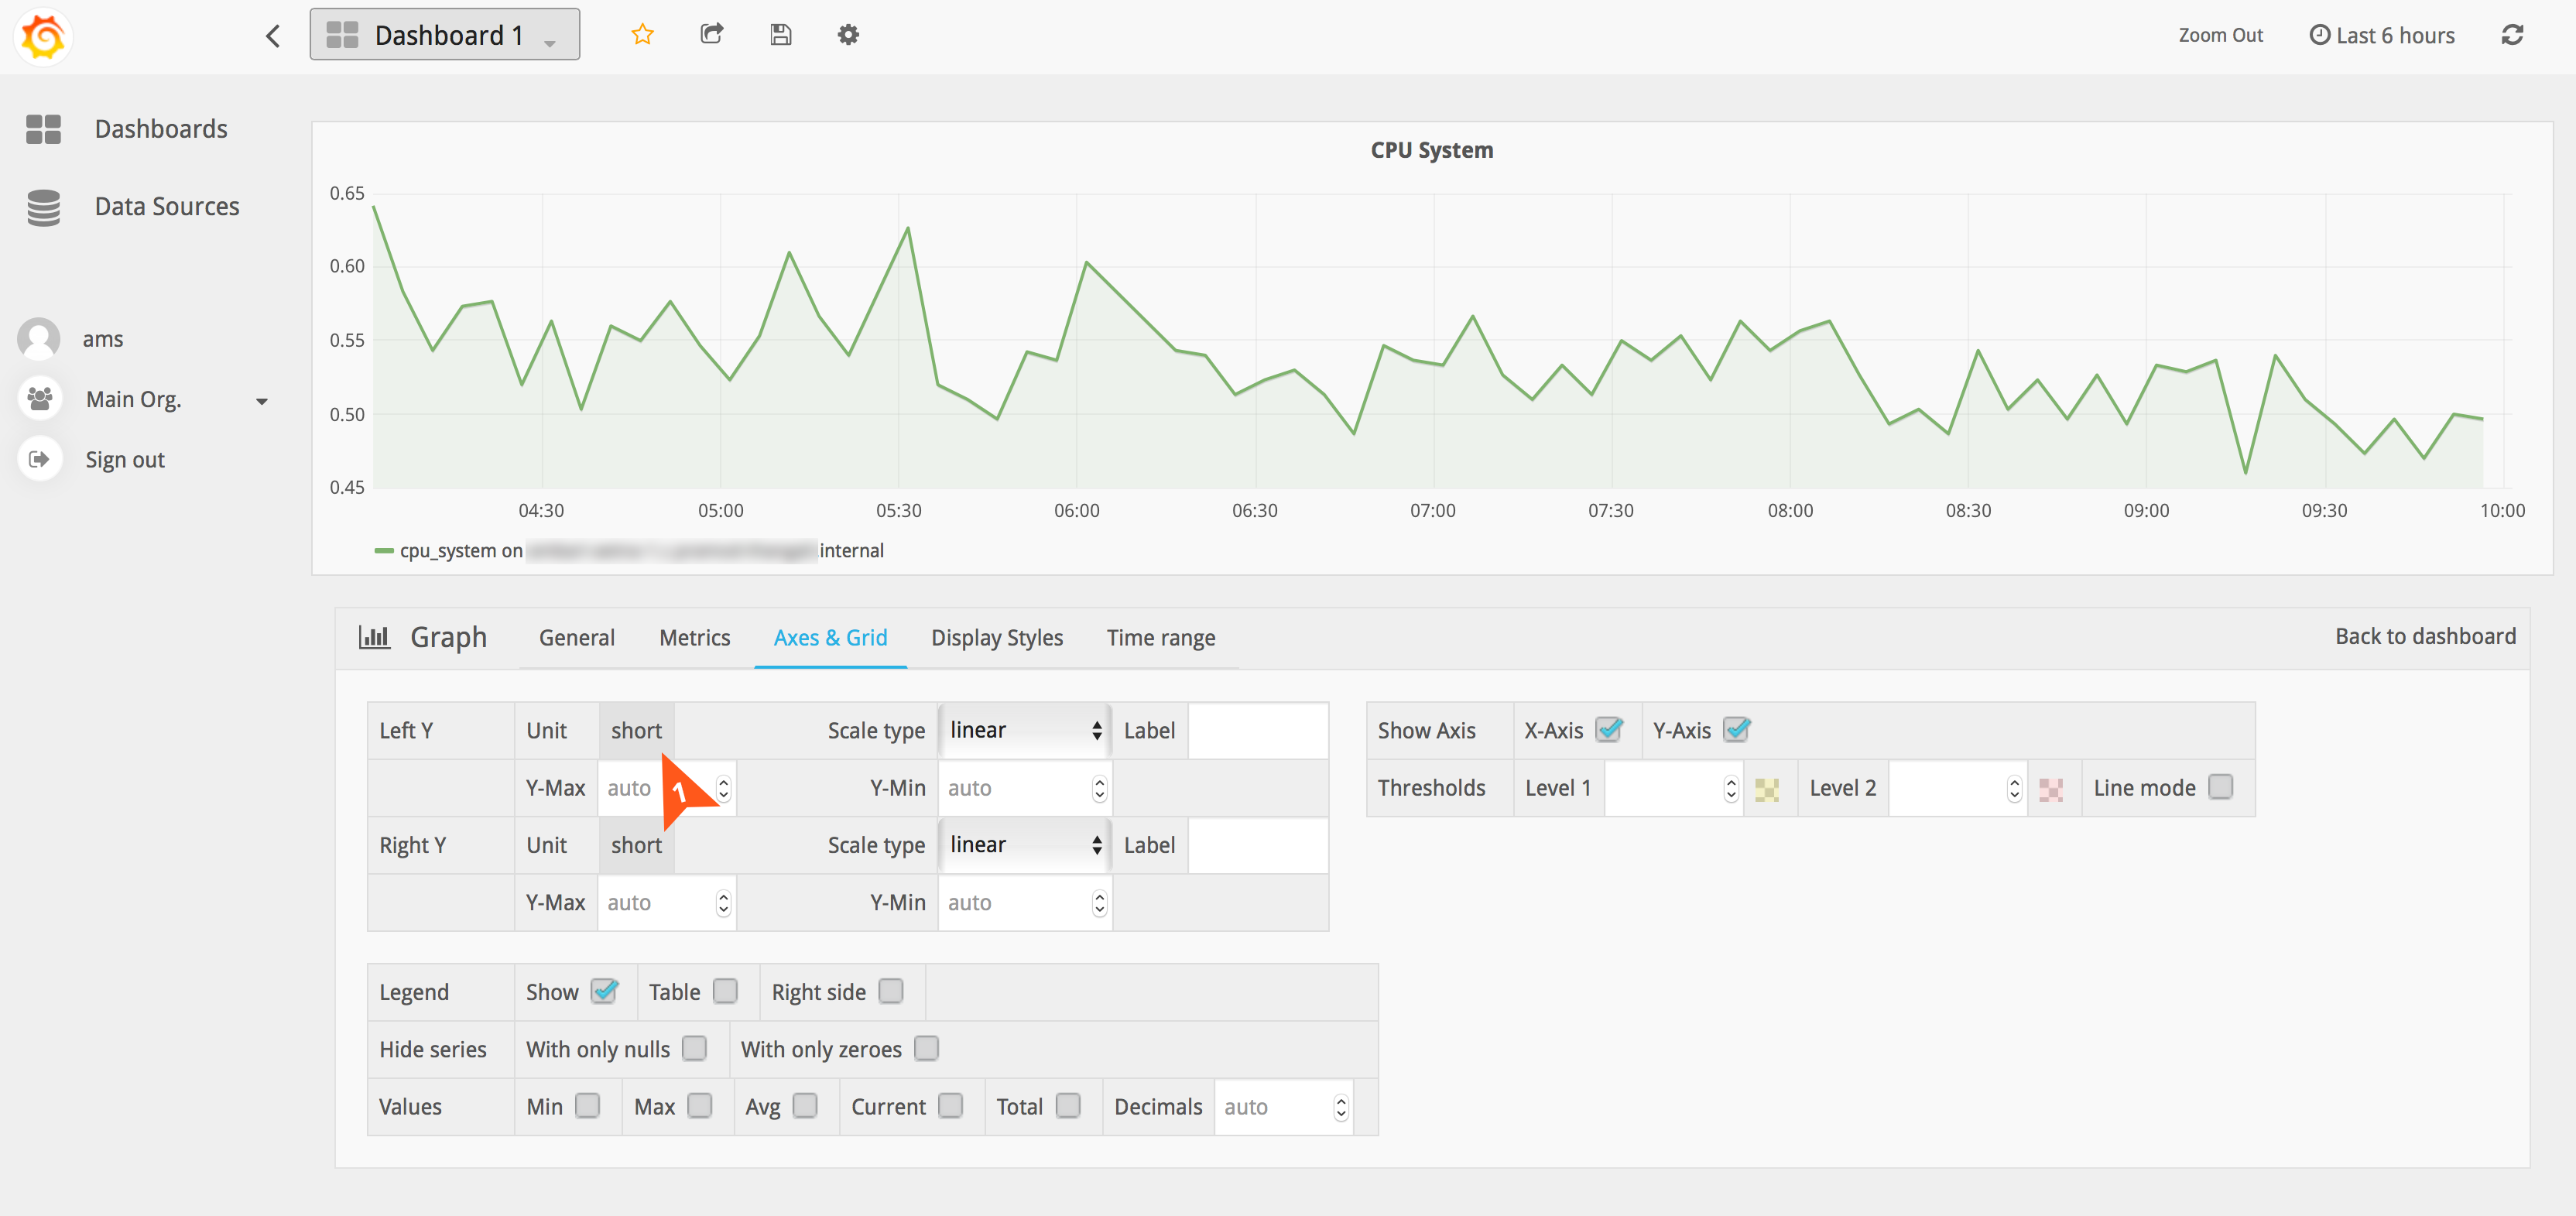The height and width of the screenshot is (1216, 2576).
Task: Click Back to dashboard link
Action: tap(2424, 636)
